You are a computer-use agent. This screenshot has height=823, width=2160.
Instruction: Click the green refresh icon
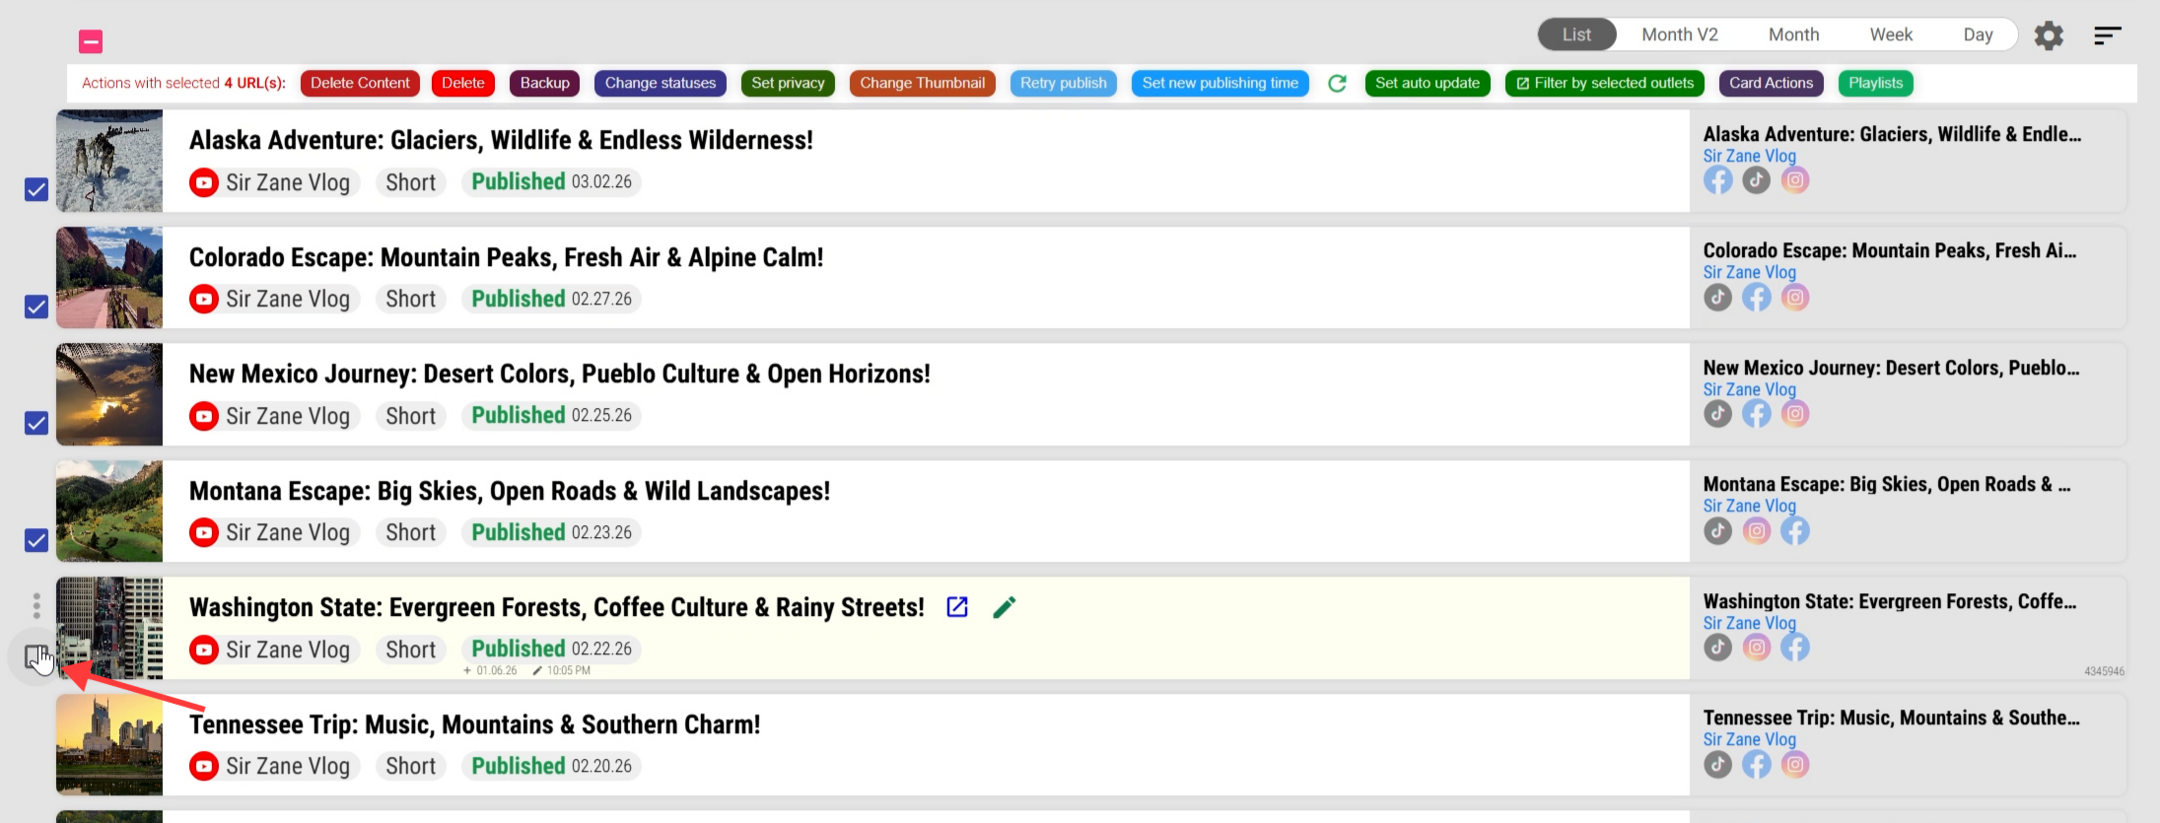(1337, 83)
